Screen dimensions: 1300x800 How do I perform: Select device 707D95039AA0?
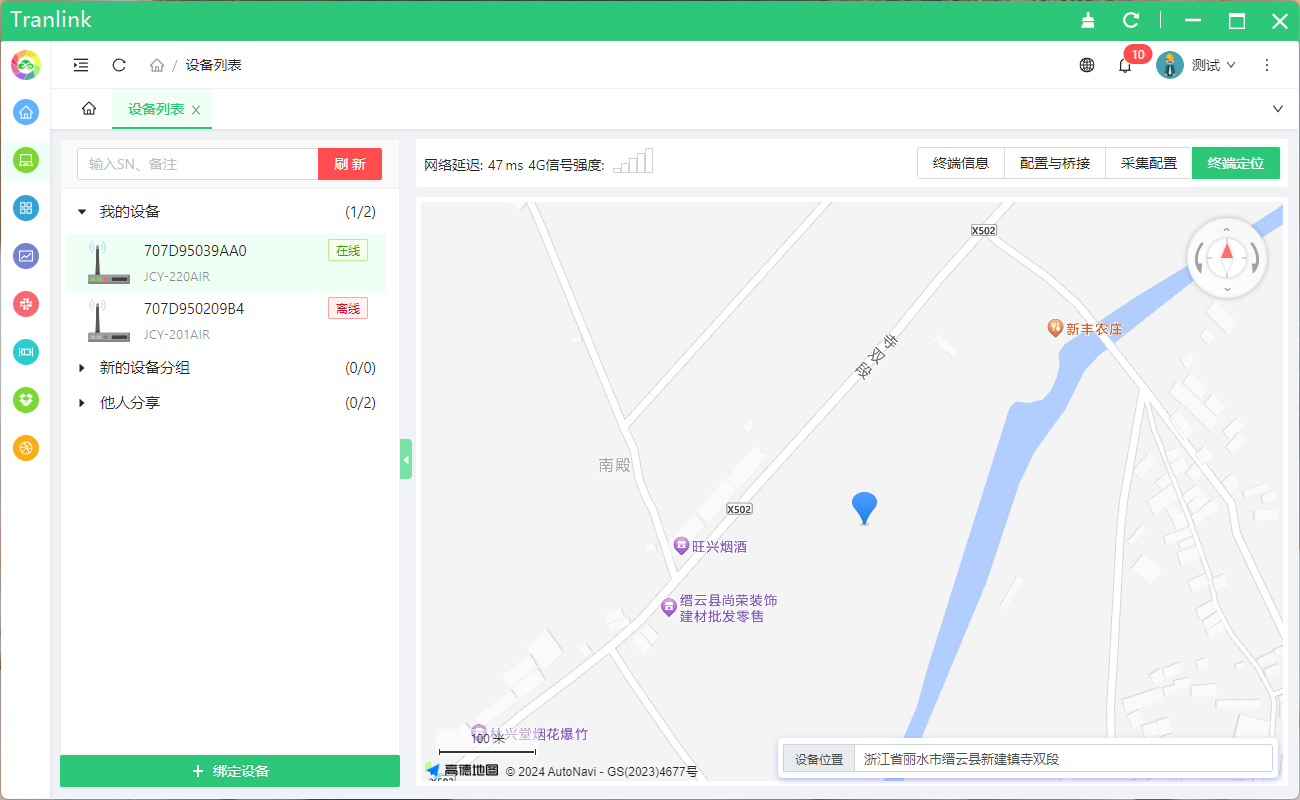click(226, 263)
